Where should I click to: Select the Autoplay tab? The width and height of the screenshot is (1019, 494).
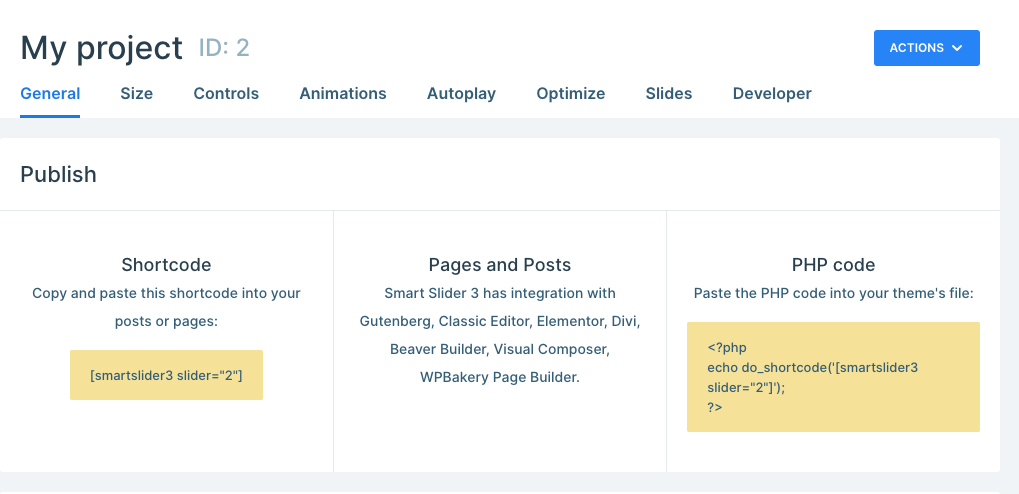point(461,94)
